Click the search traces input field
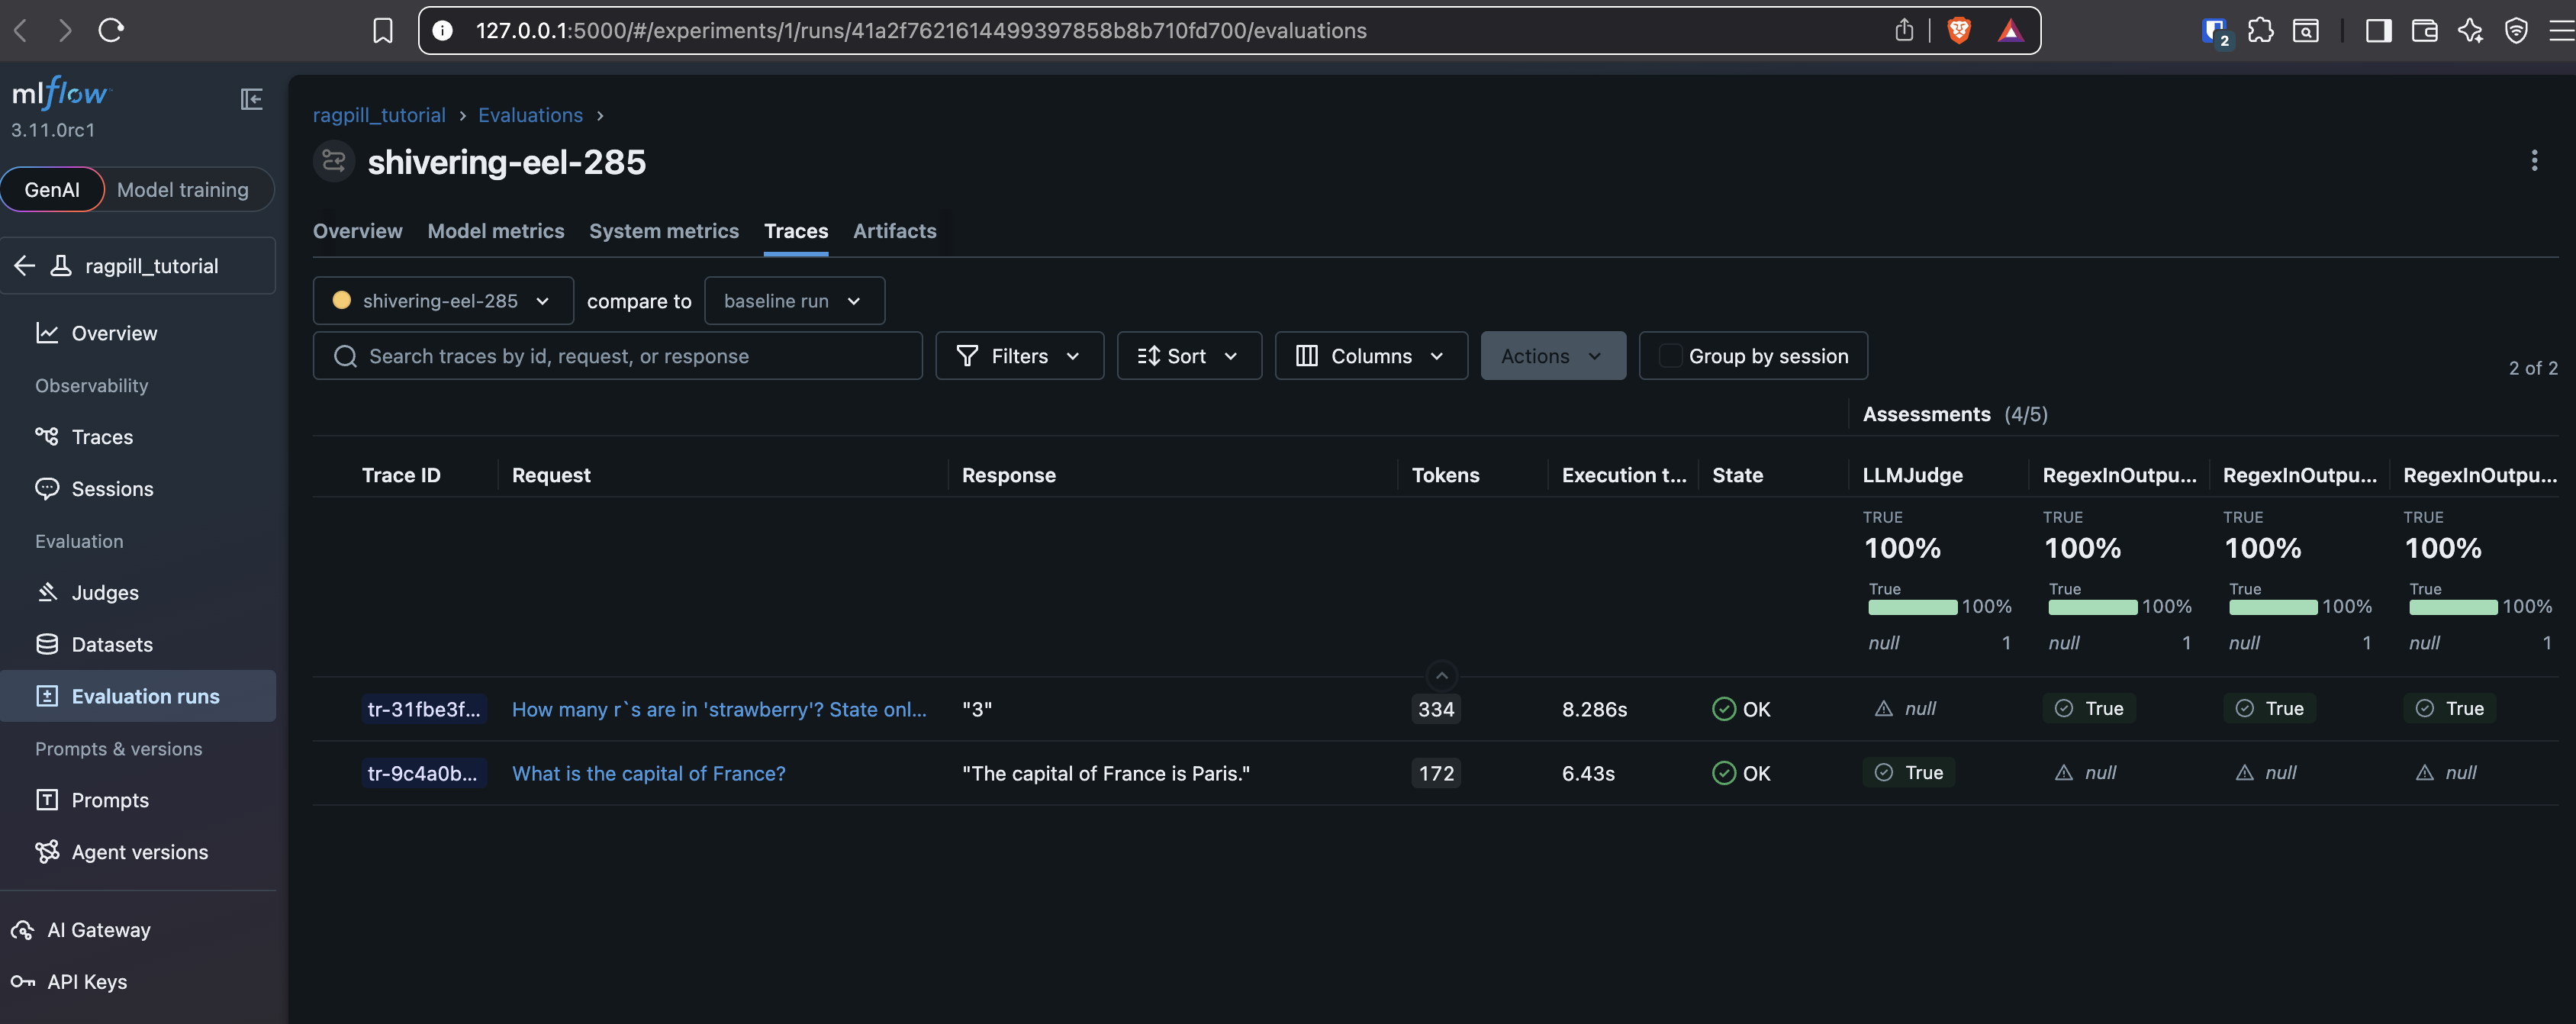Viewport: 2576px width, 1024px height. (618, 356)
